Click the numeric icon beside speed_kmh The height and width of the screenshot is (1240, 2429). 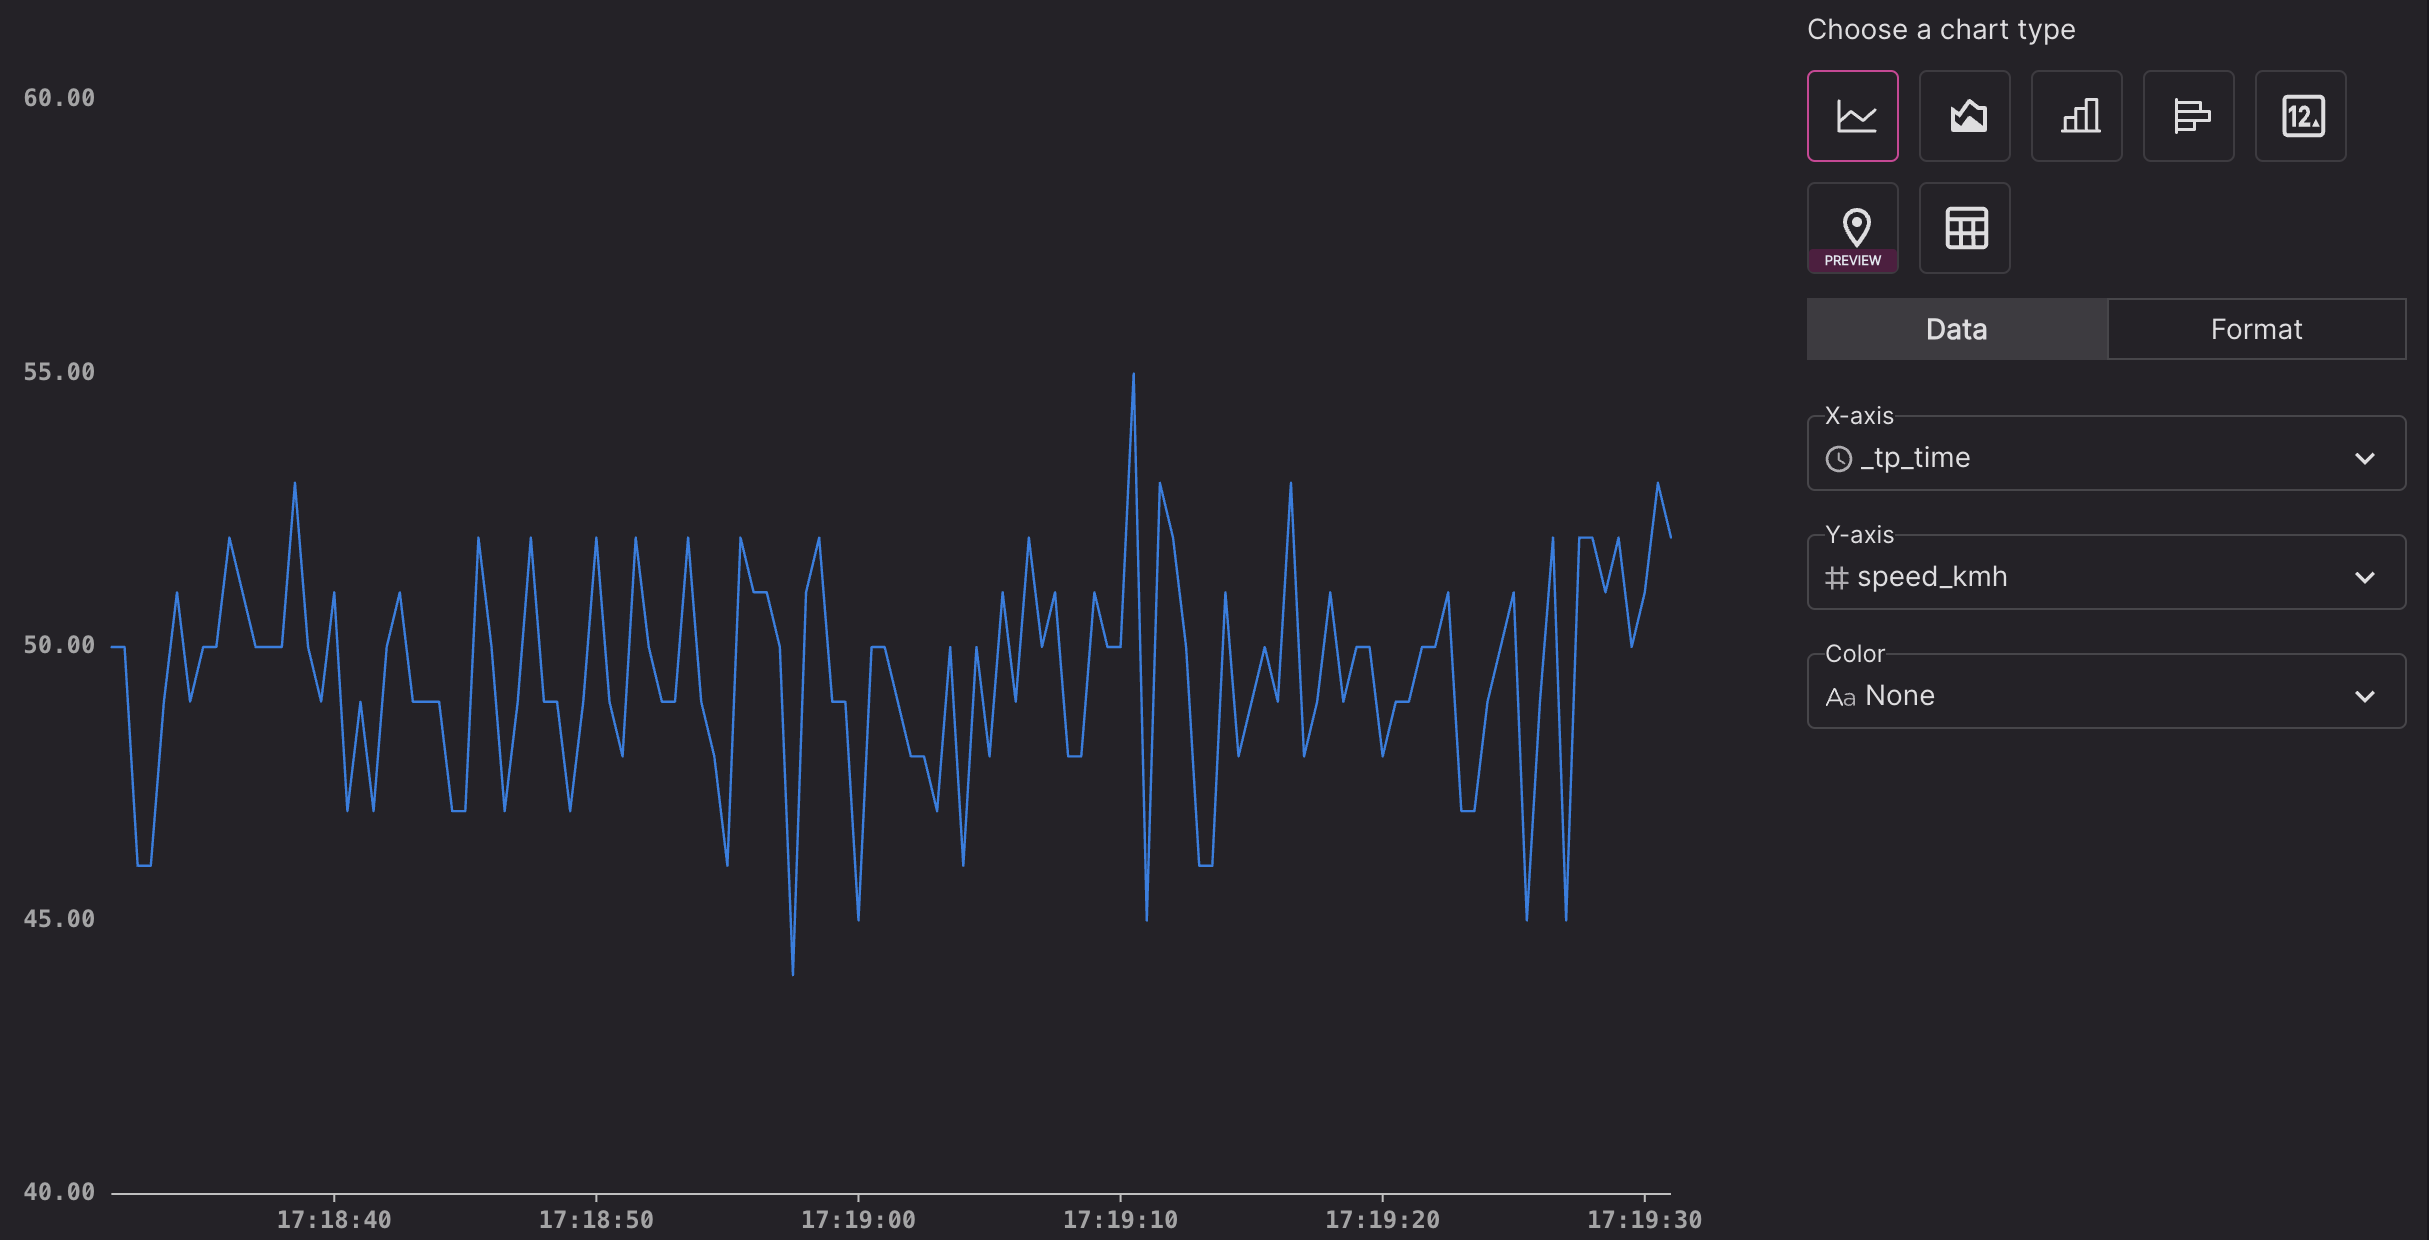click(x=1837, y=576)
